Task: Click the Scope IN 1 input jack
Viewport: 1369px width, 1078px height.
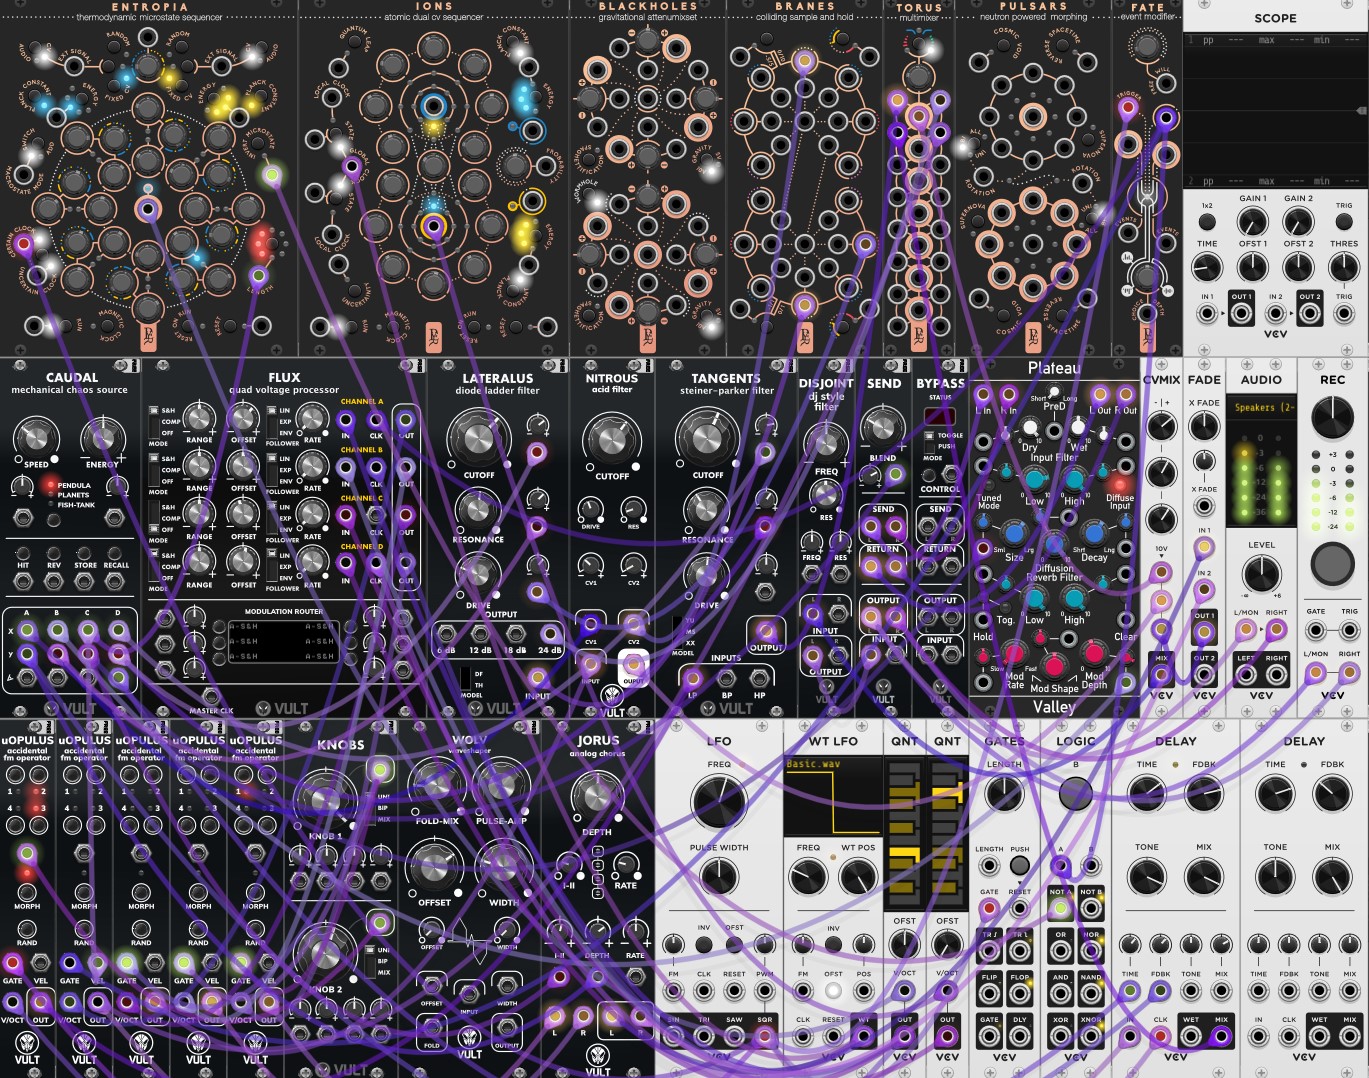Action: point(1207,314)
